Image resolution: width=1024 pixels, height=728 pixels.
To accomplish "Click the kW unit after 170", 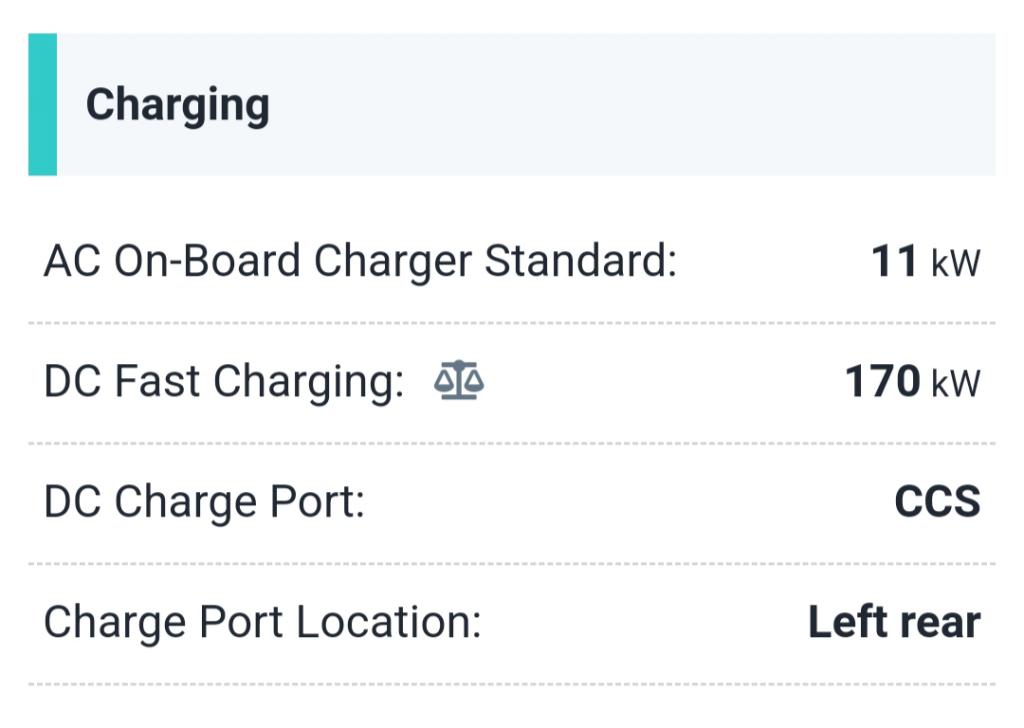I will click(x=955, y=383).
